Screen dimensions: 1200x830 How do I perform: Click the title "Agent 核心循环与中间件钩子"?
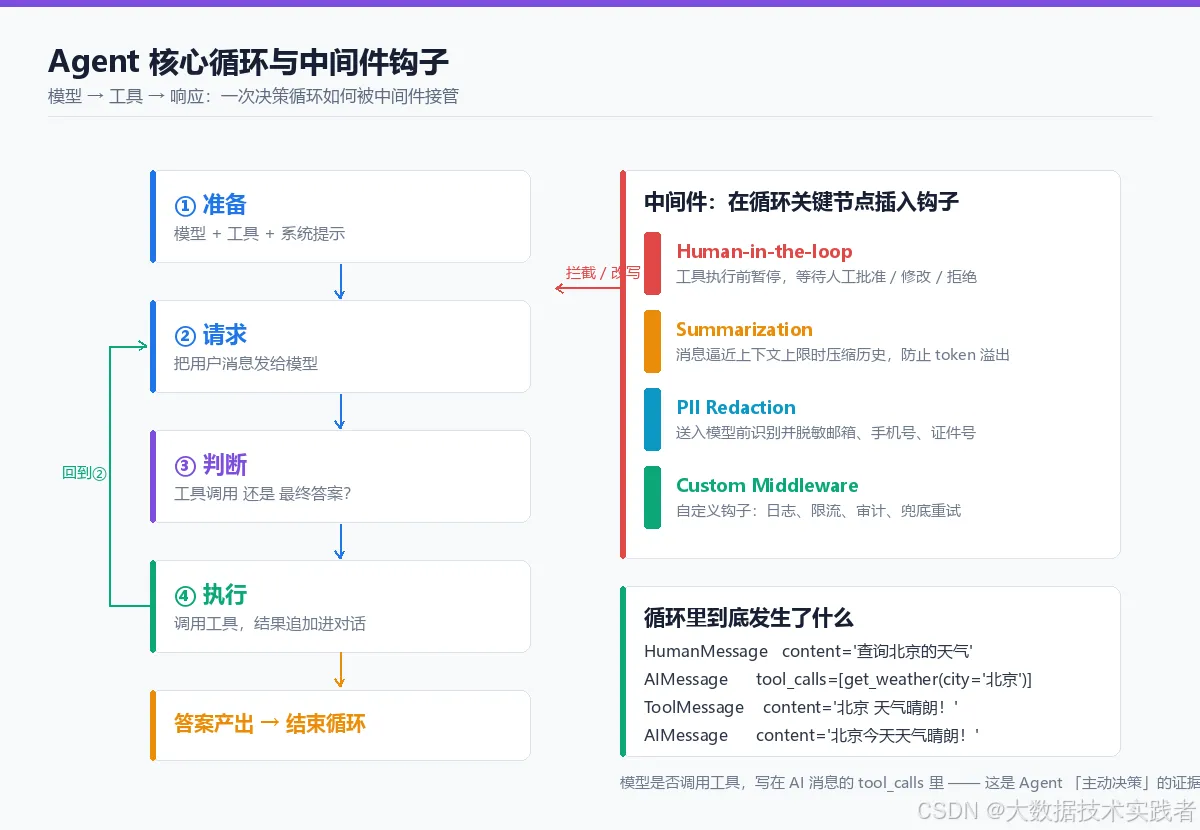pos(248,62)
